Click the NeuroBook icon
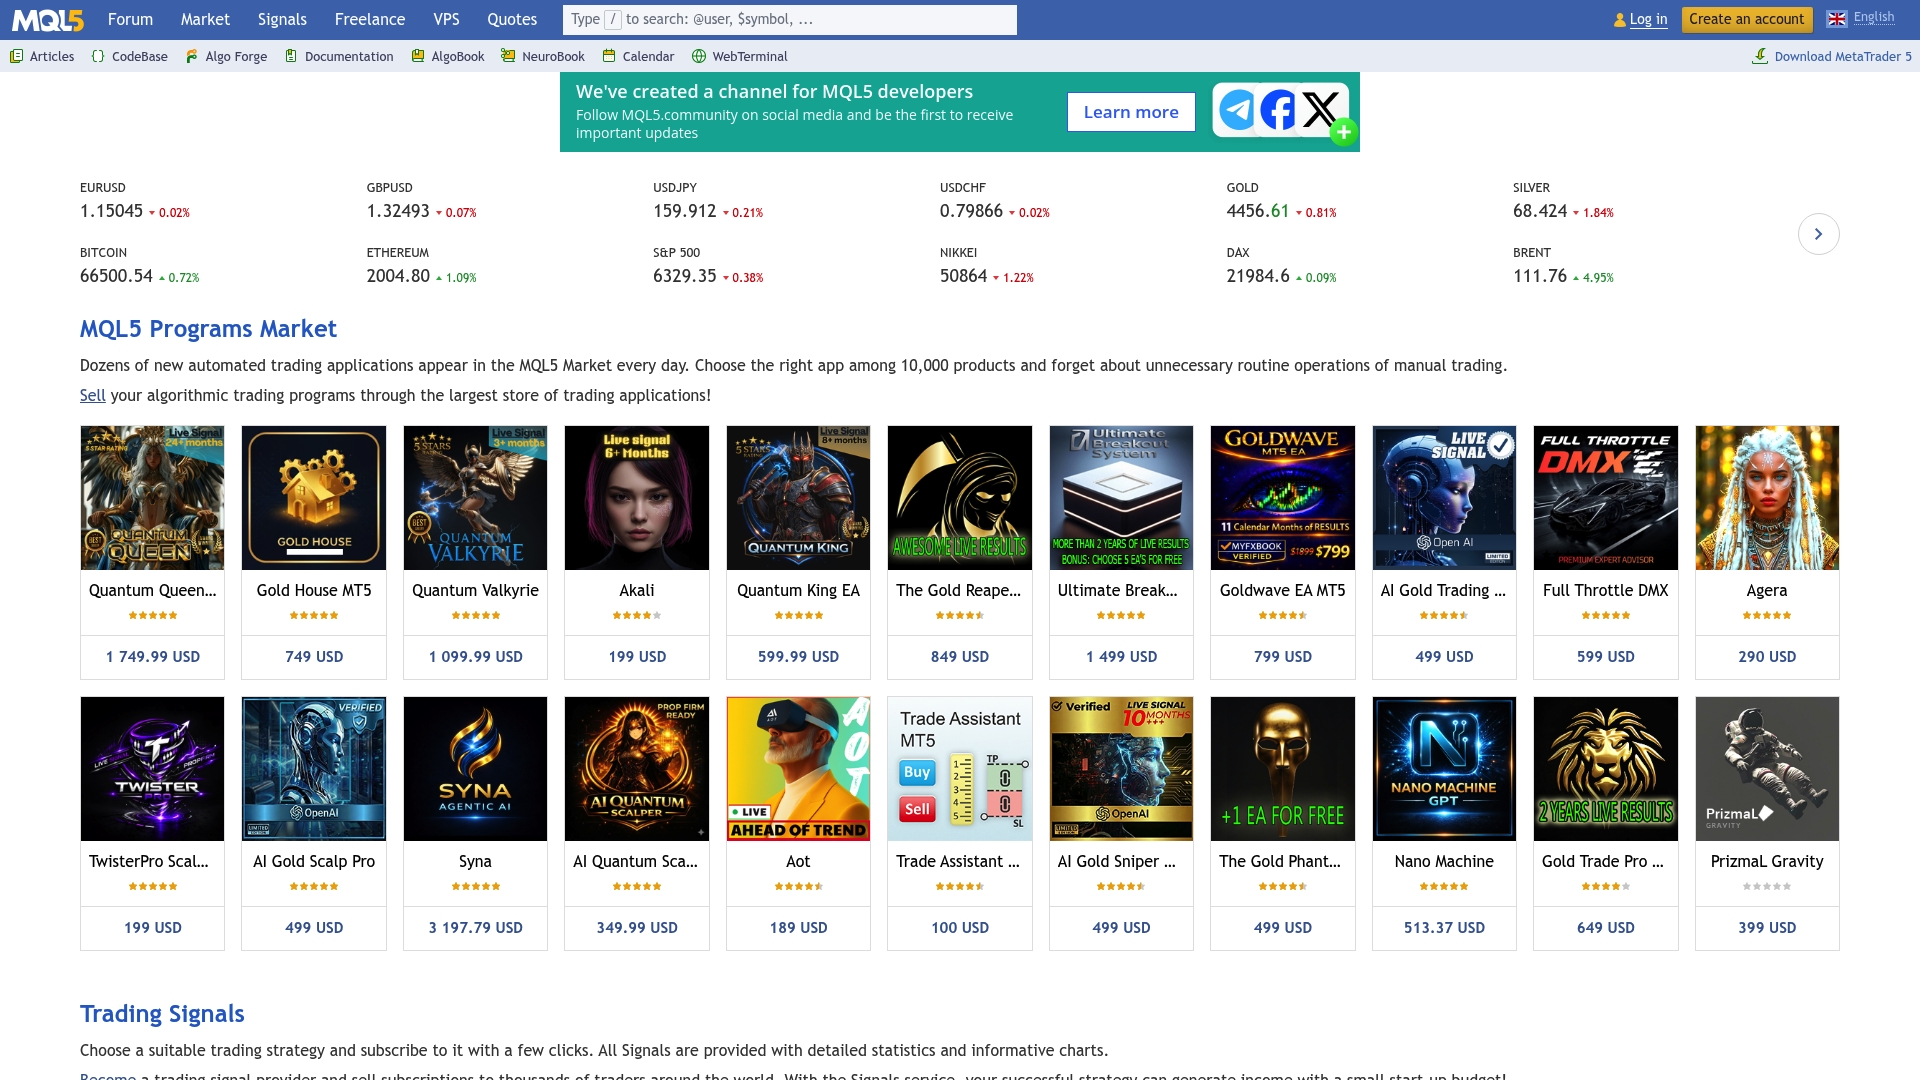The image size is (1920, 1080). [508, 56]
